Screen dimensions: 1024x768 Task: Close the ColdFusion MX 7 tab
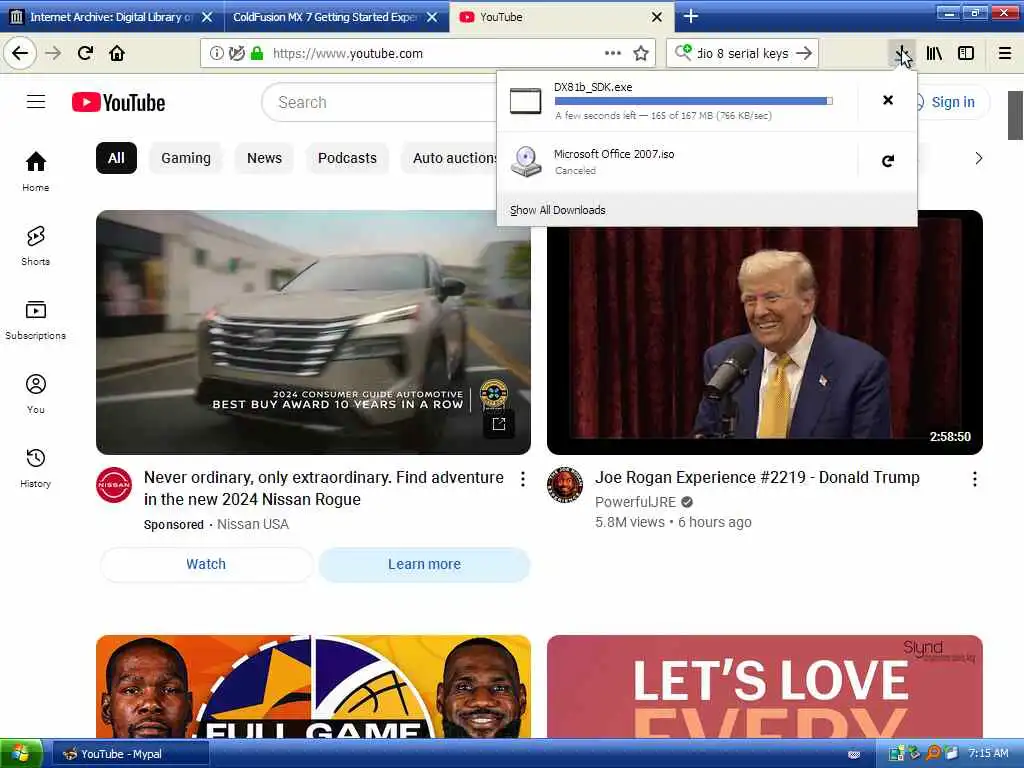[x=432, y=17]
